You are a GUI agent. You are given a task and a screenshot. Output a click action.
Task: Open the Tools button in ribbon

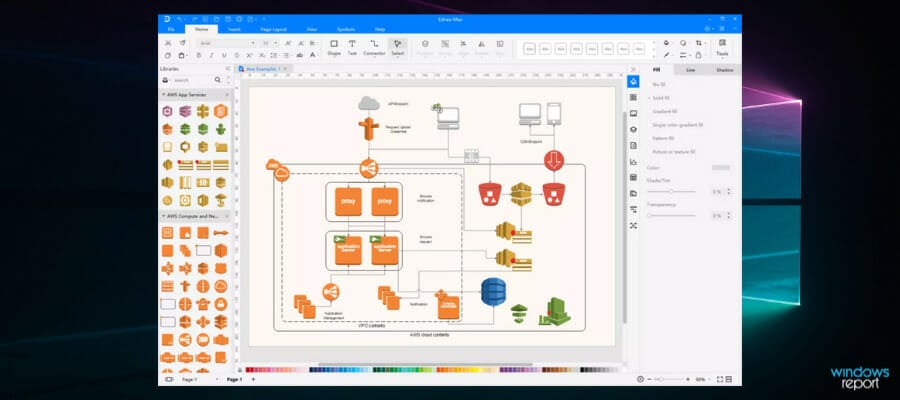tap(722, 48)
